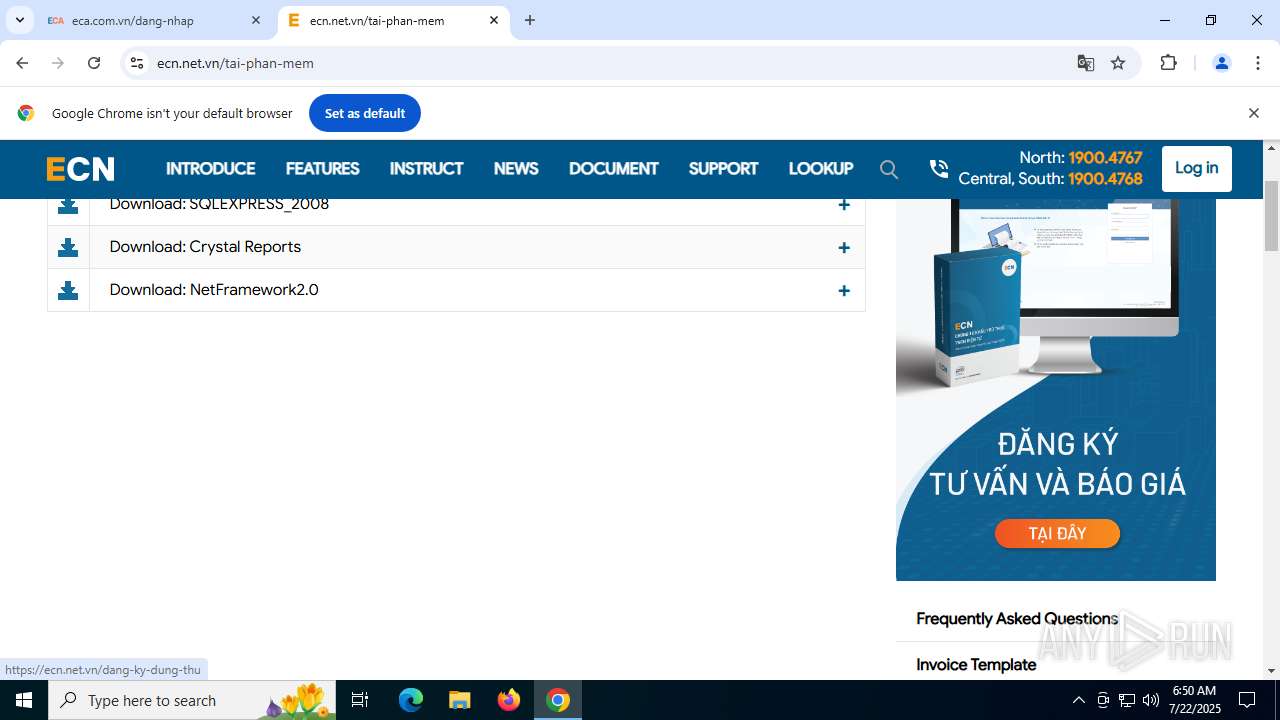Open Frequently Asked Questions link
This screenshot has height=720, width=1280.
1016,619
